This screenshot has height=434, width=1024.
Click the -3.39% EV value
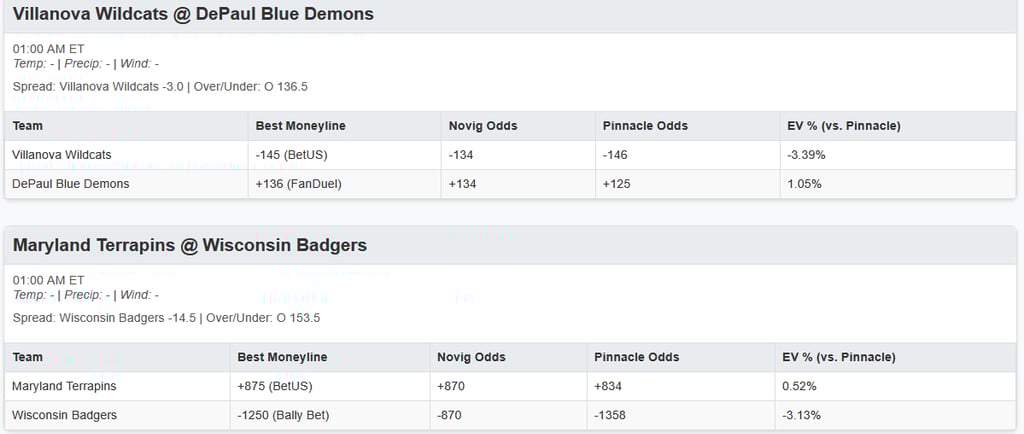806,155
